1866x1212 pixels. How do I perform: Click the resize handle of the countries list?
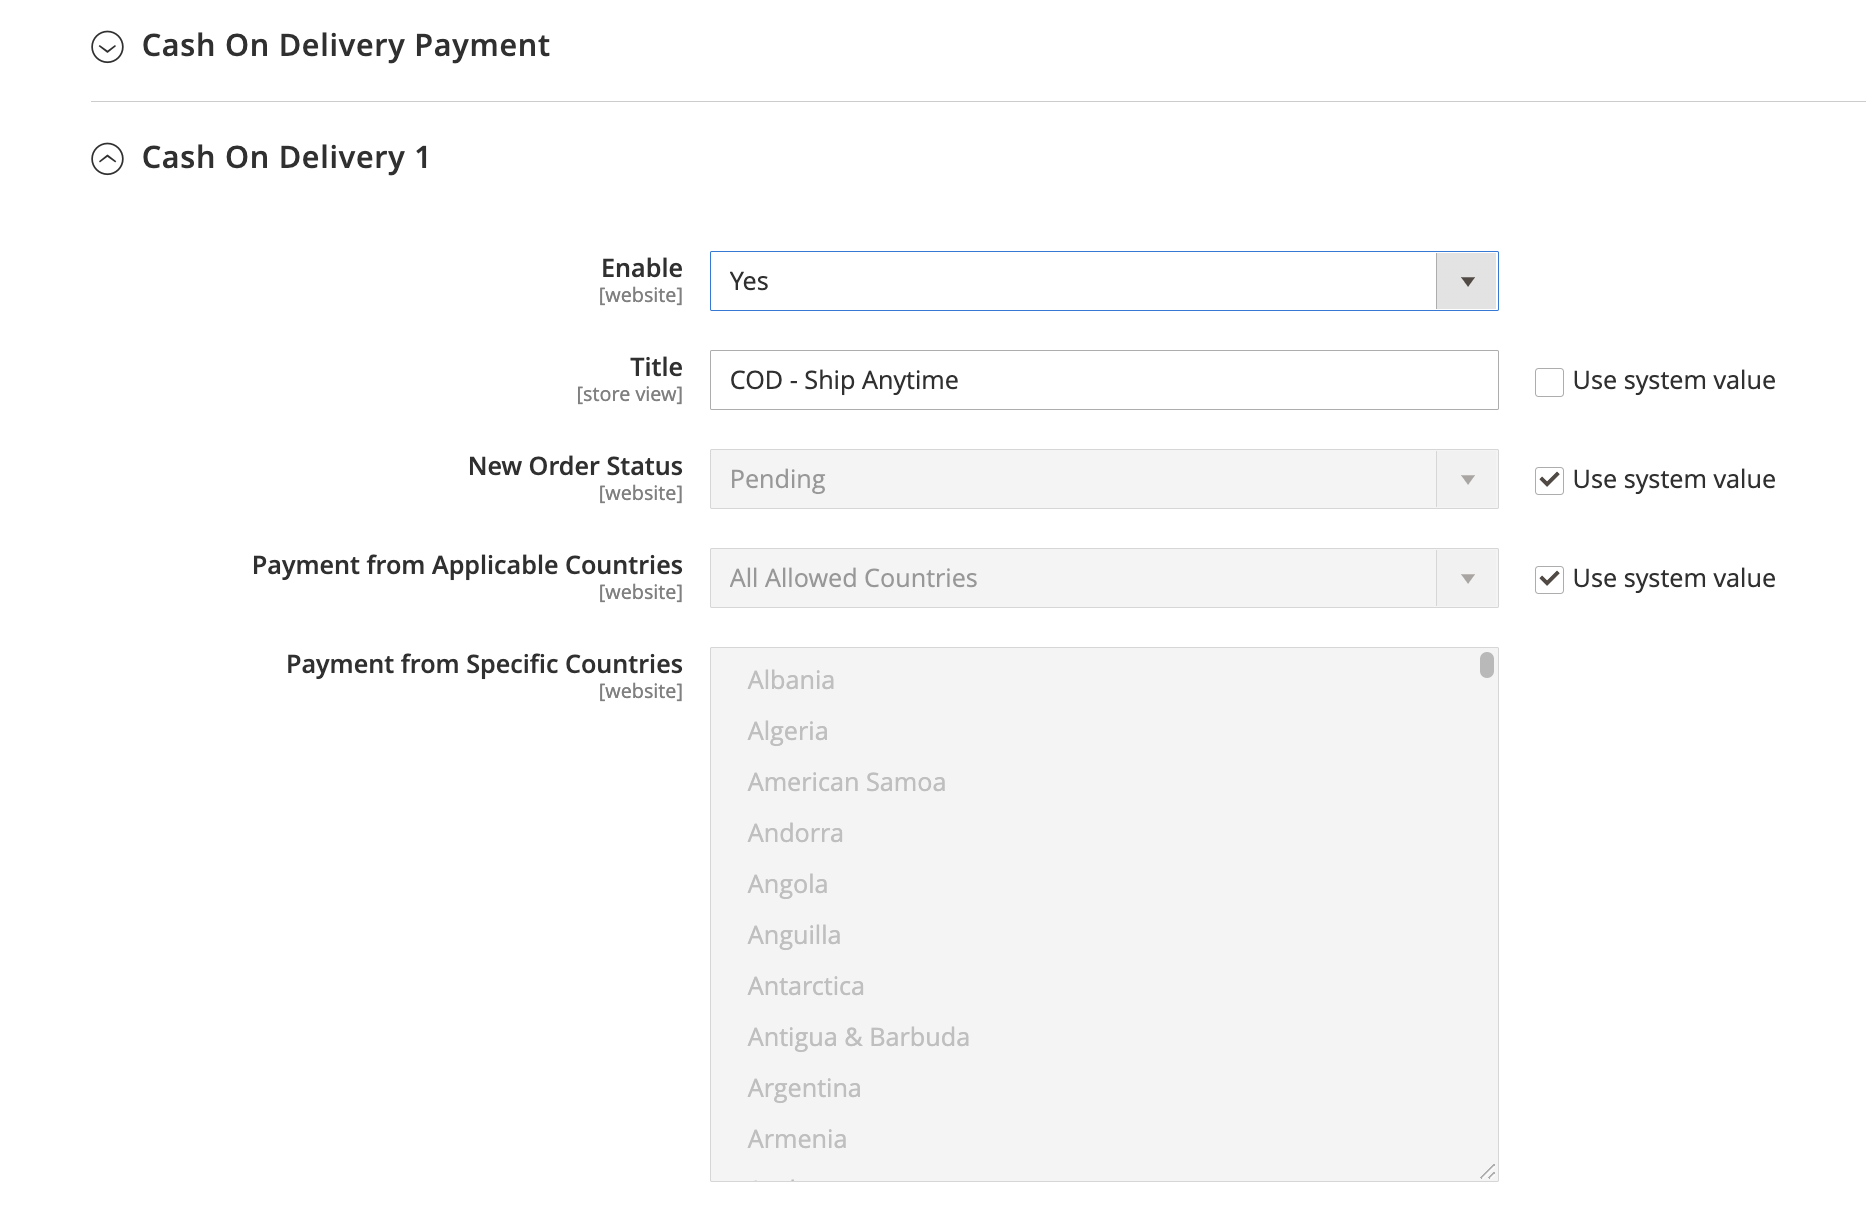click(x=1487, y=1170)
